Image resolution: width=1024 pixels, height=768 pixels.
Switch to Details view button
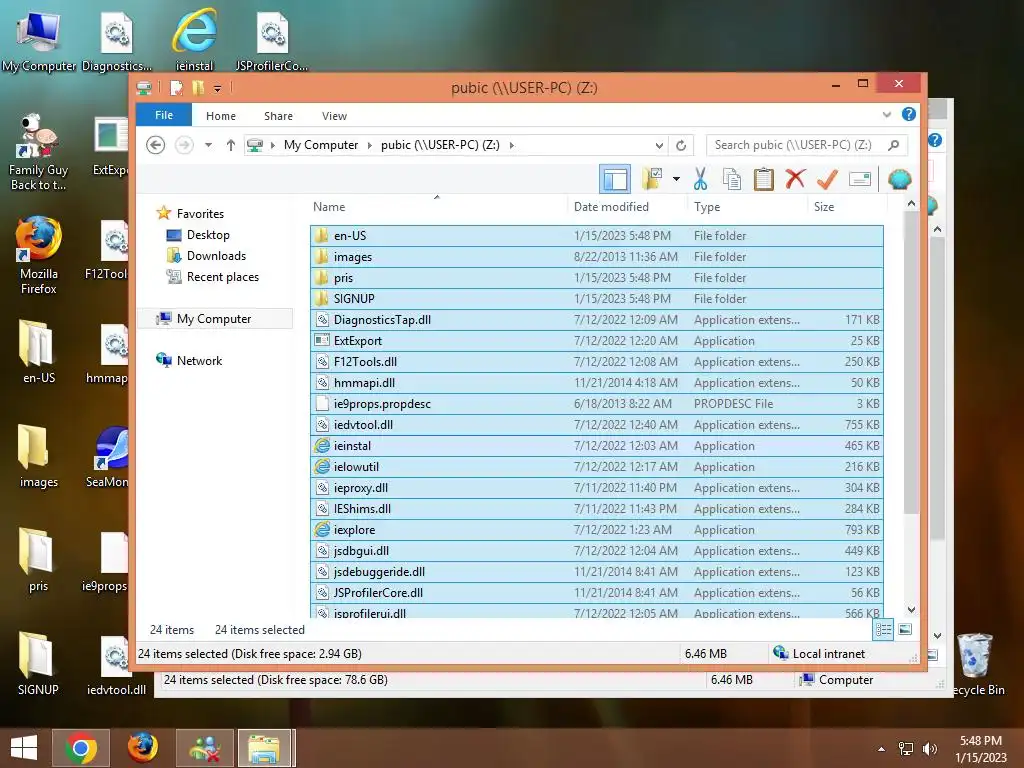pos(883,630)
